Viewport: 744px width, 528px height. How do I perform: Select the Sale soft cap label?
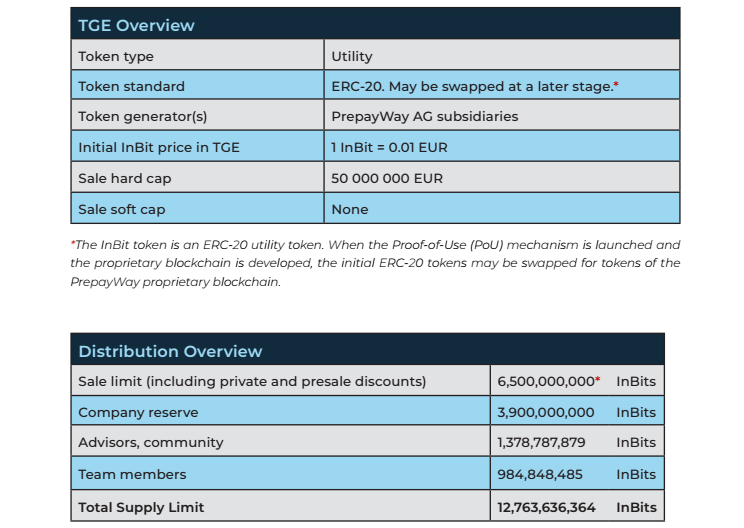pos(122,209)
